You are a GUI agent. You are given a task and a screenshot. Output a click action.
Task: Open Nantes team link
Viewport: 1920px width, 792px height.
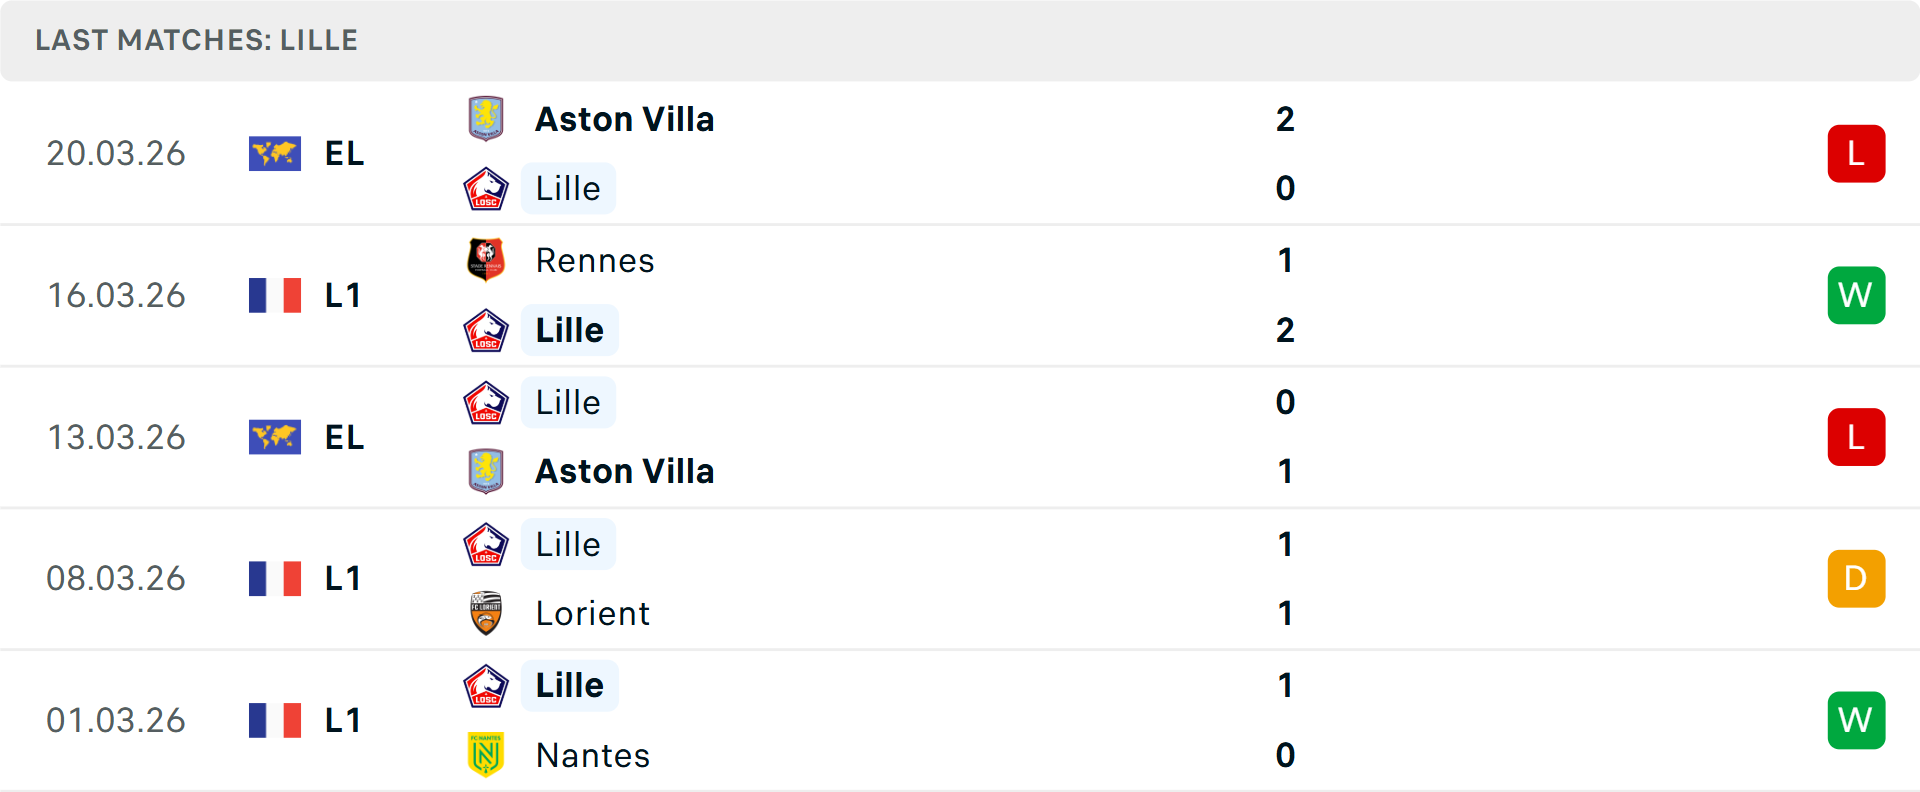point(593,756)
